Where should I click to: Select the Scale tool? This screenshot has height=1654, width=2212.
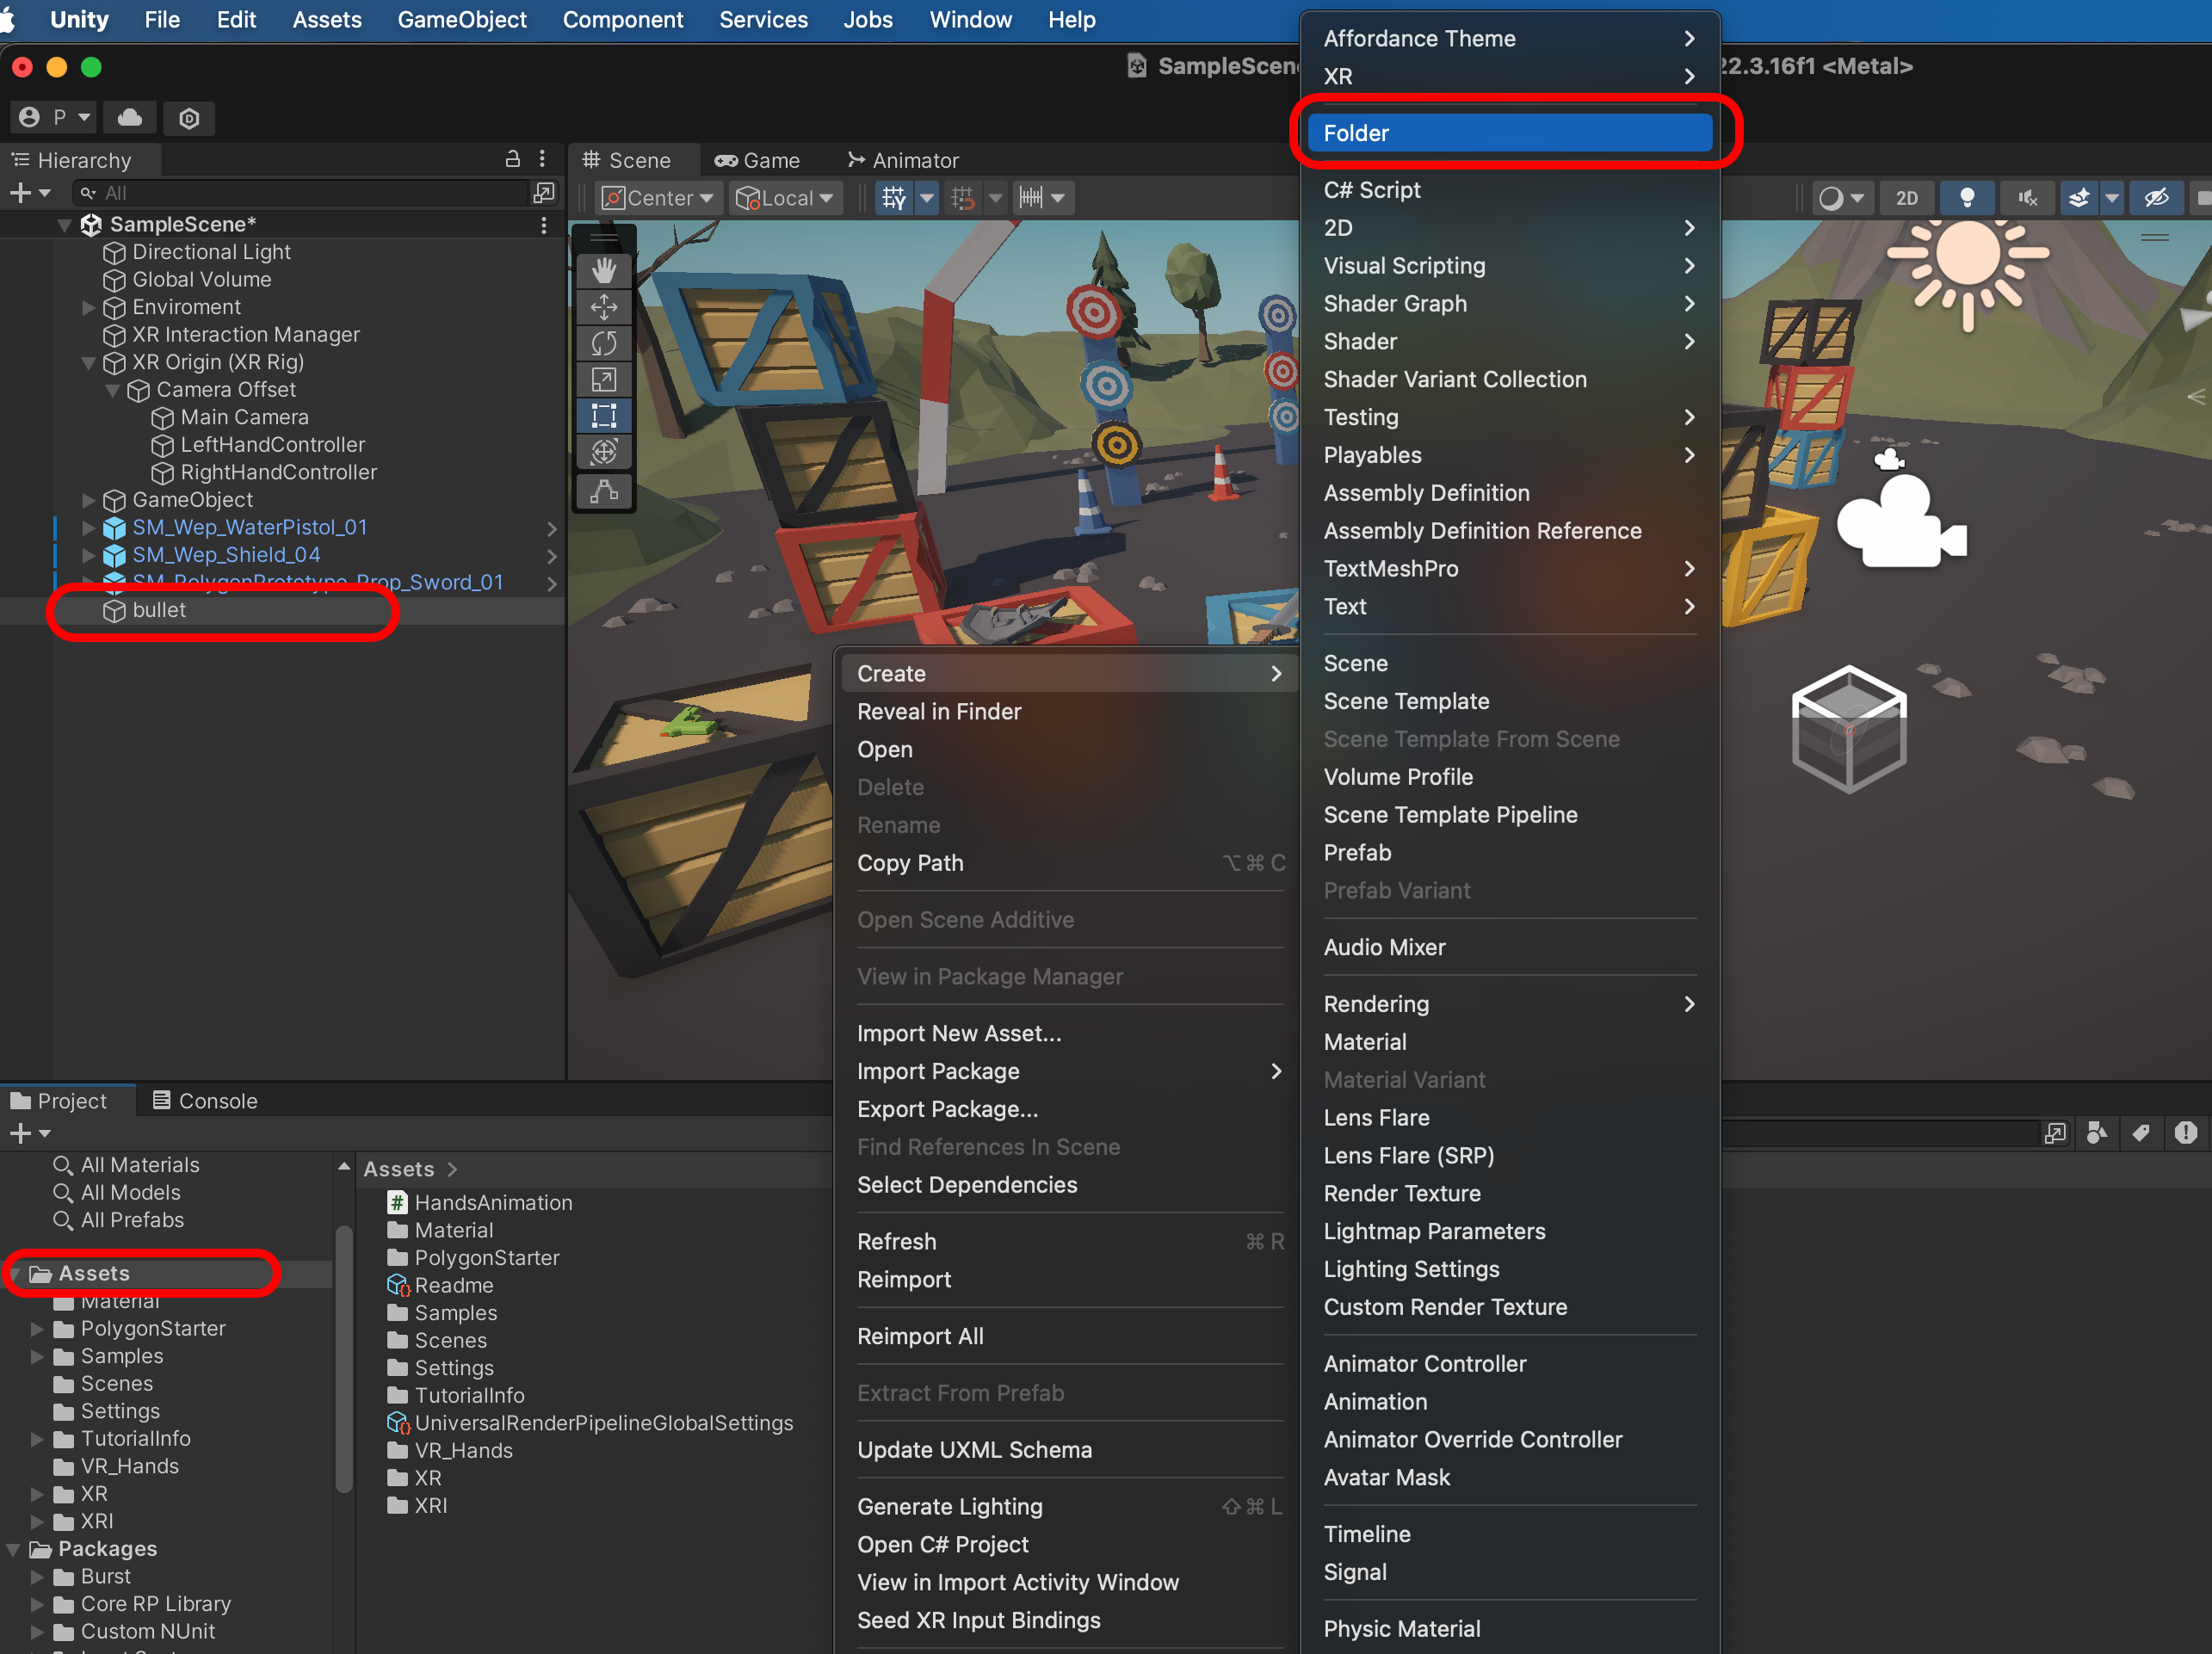[x=604, y=379]
